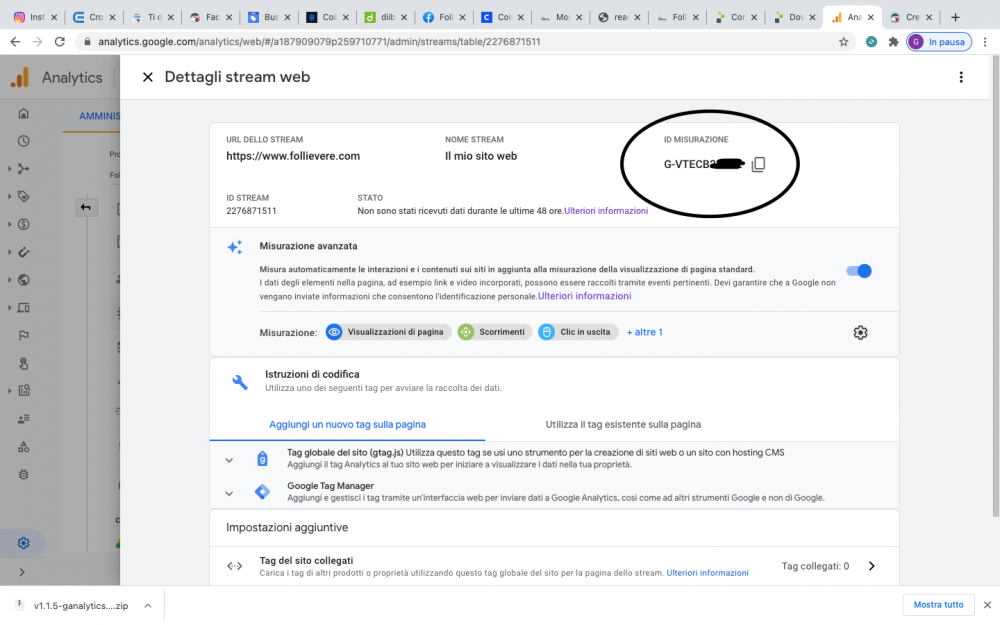Click the Visualizzazioni di pagina chip

tap(388, 332)
